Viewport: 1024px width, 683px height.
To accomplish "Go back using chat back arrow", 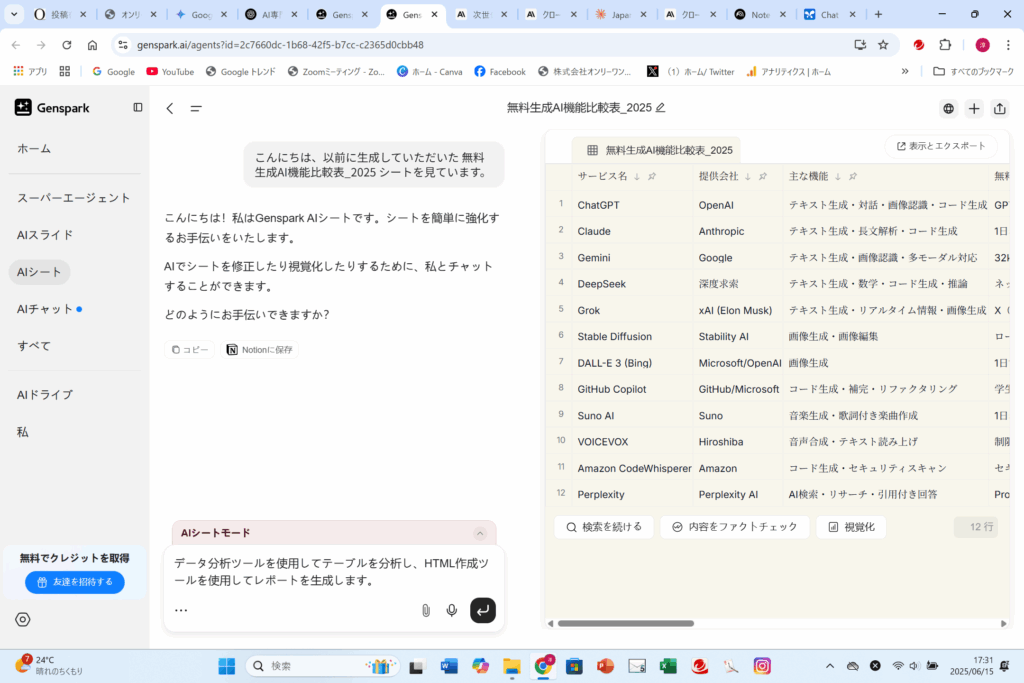I will tap(170, 108).
